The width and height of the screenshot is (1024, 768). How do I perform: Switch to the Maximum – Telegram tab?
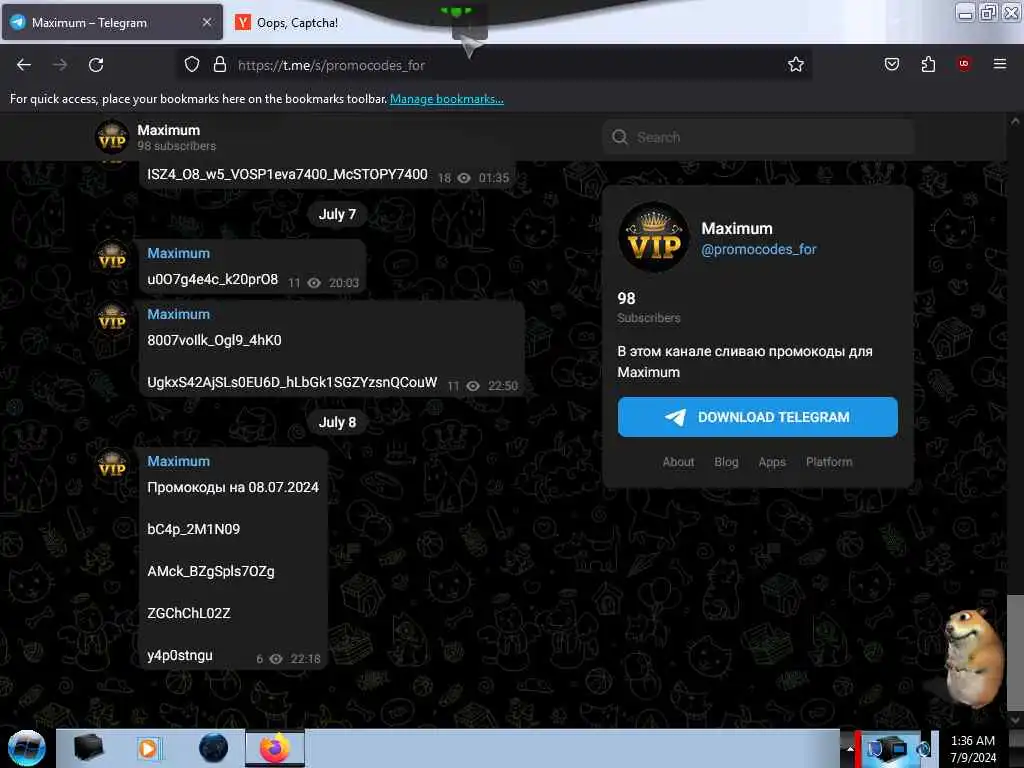(112, 22)
